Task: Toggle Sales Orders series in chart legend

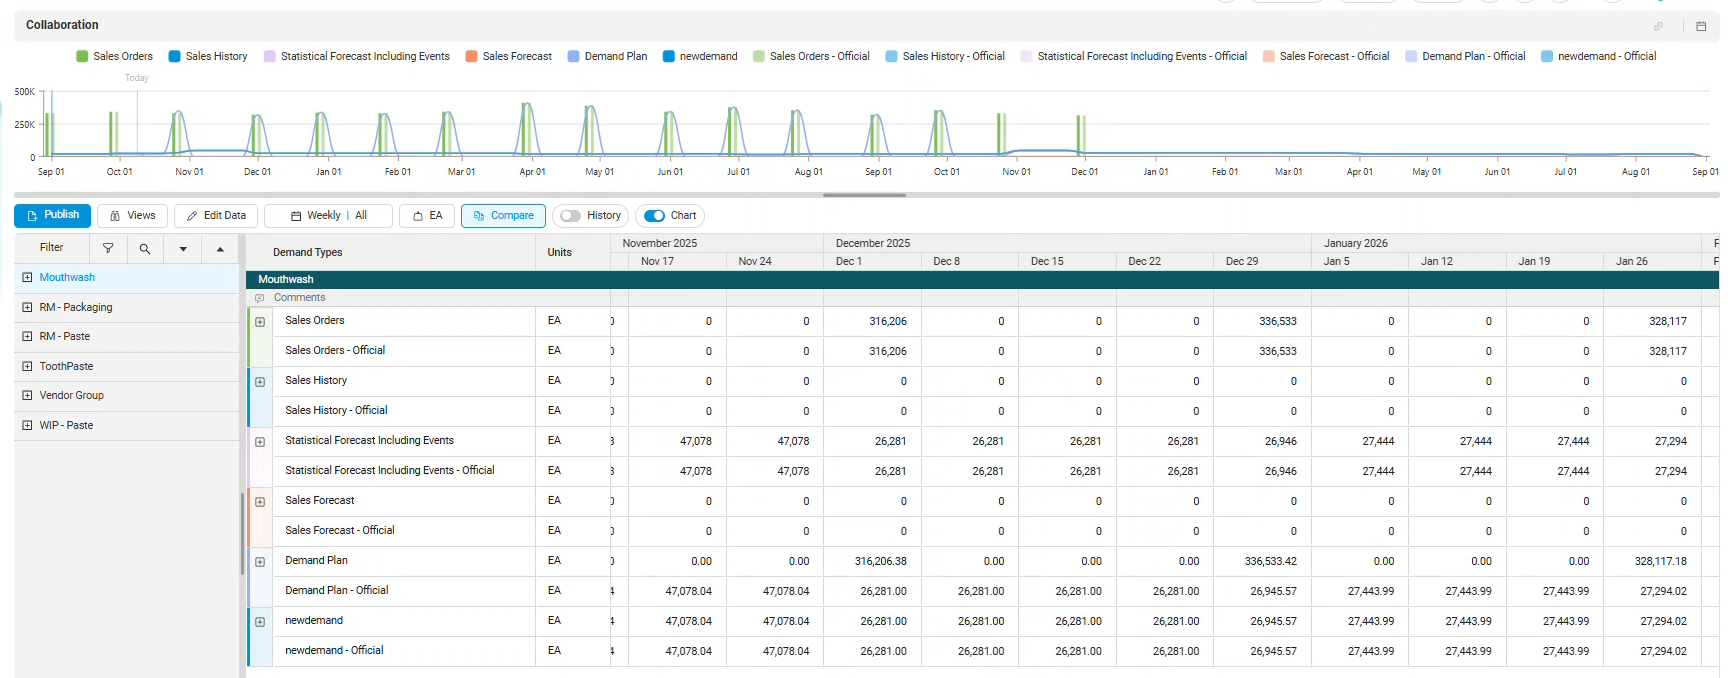Action: (x=114, y=57)
